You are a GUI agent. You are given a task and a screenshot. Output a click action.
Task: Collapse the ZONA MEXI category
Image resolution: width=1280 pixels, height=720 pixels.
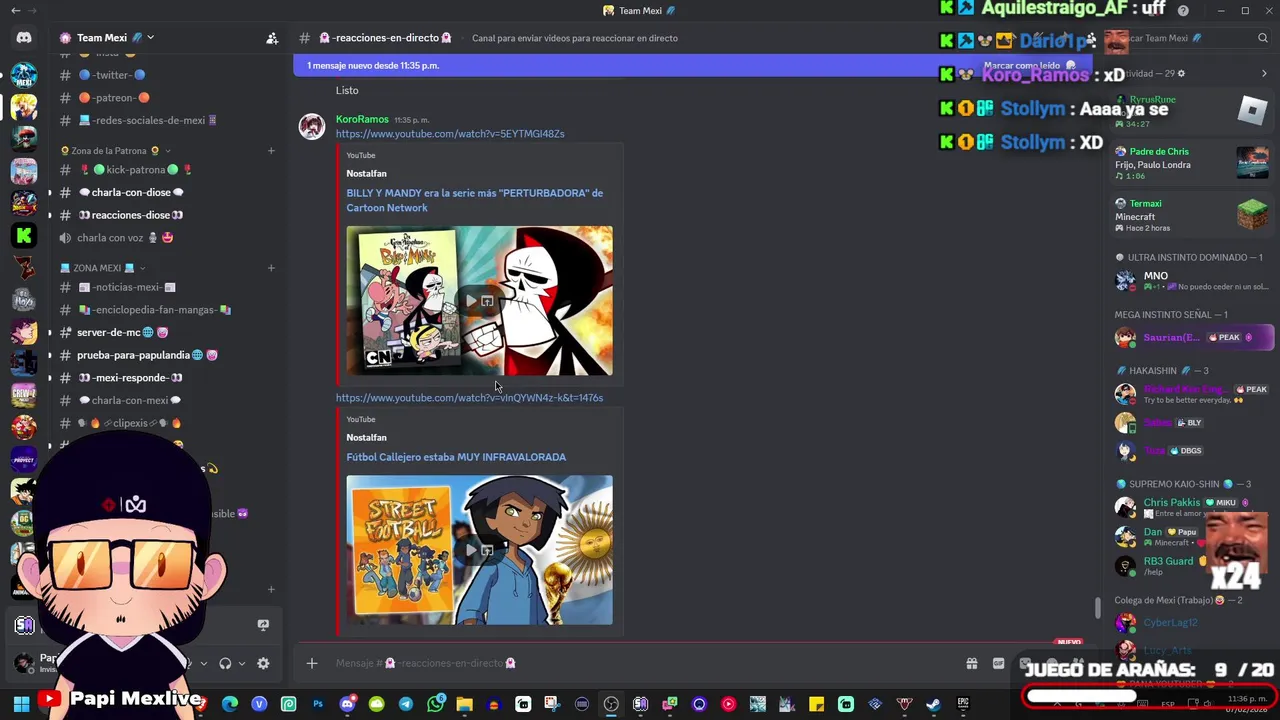pos(143,268)
